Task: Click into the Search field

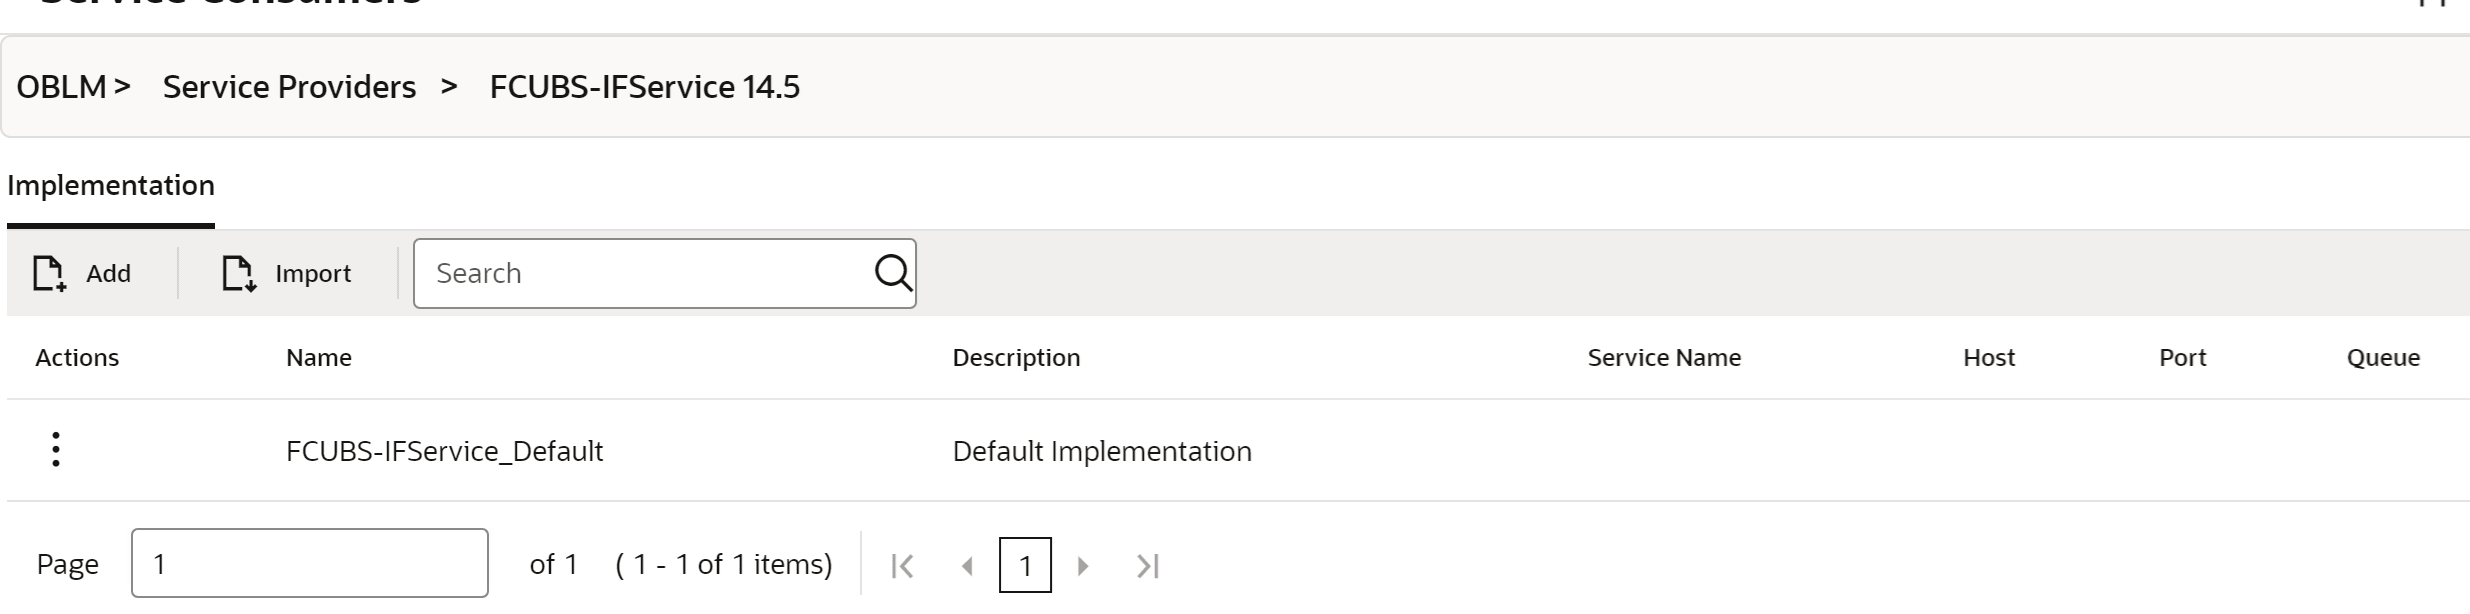Action: 640,273
